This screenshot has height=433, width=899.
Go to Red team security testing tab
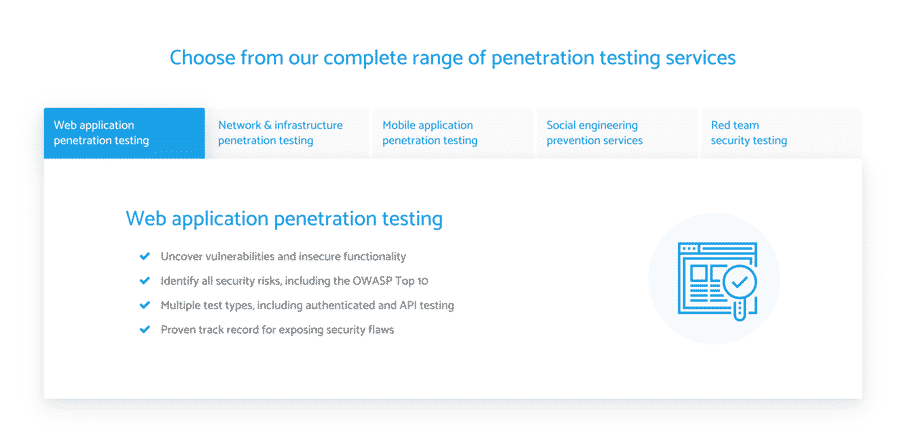click(x=780, y=133)
